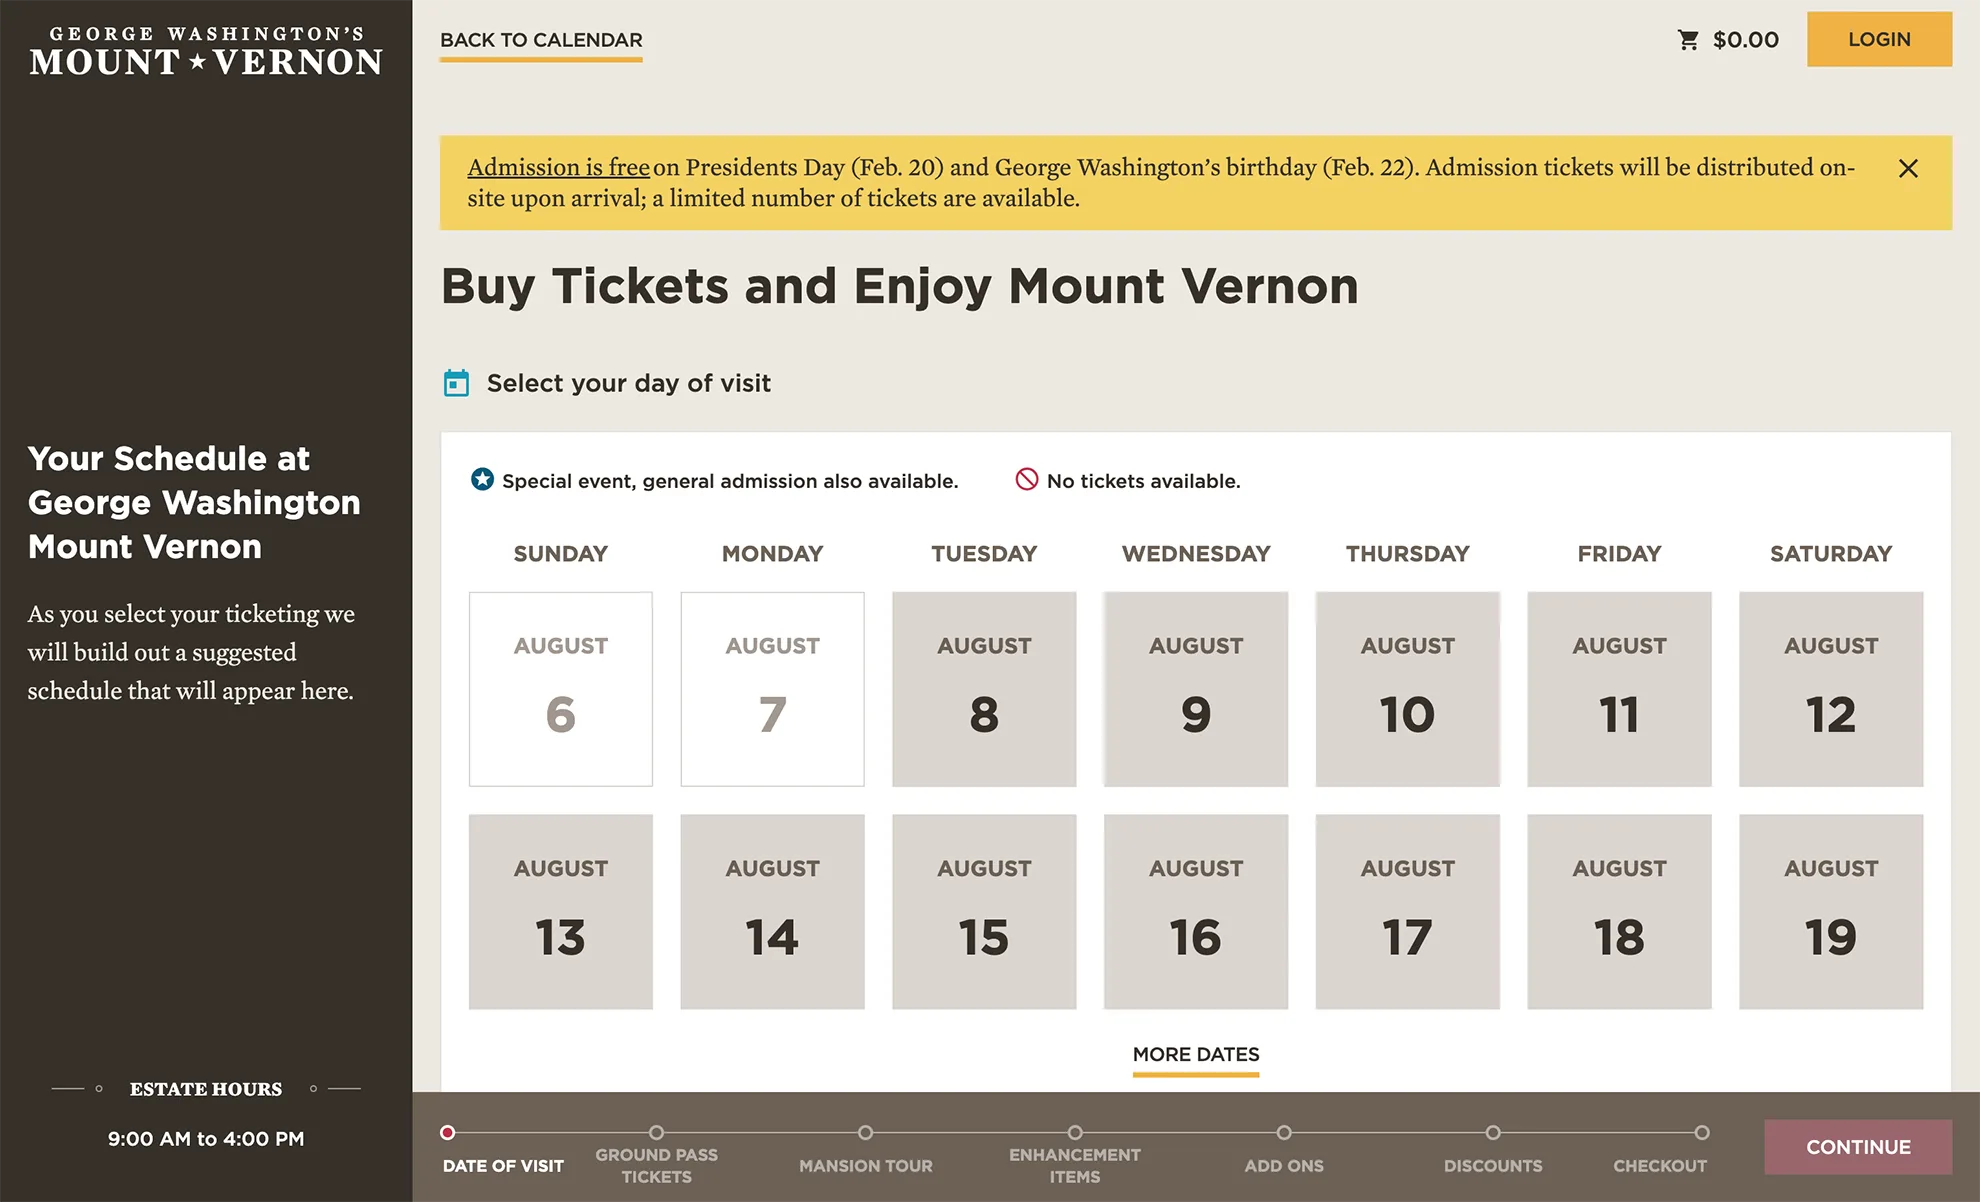
Task: Pick Friday August 11
Action: 1619,689
